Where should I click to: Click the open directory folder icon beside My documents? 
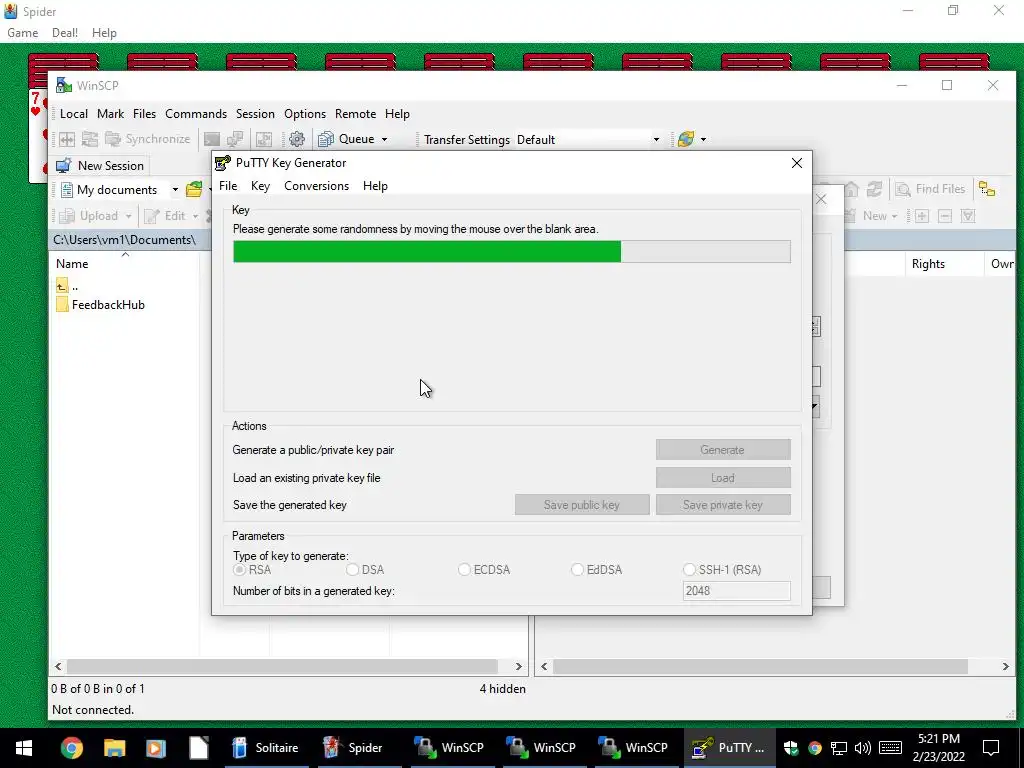(x=194, y=189)
